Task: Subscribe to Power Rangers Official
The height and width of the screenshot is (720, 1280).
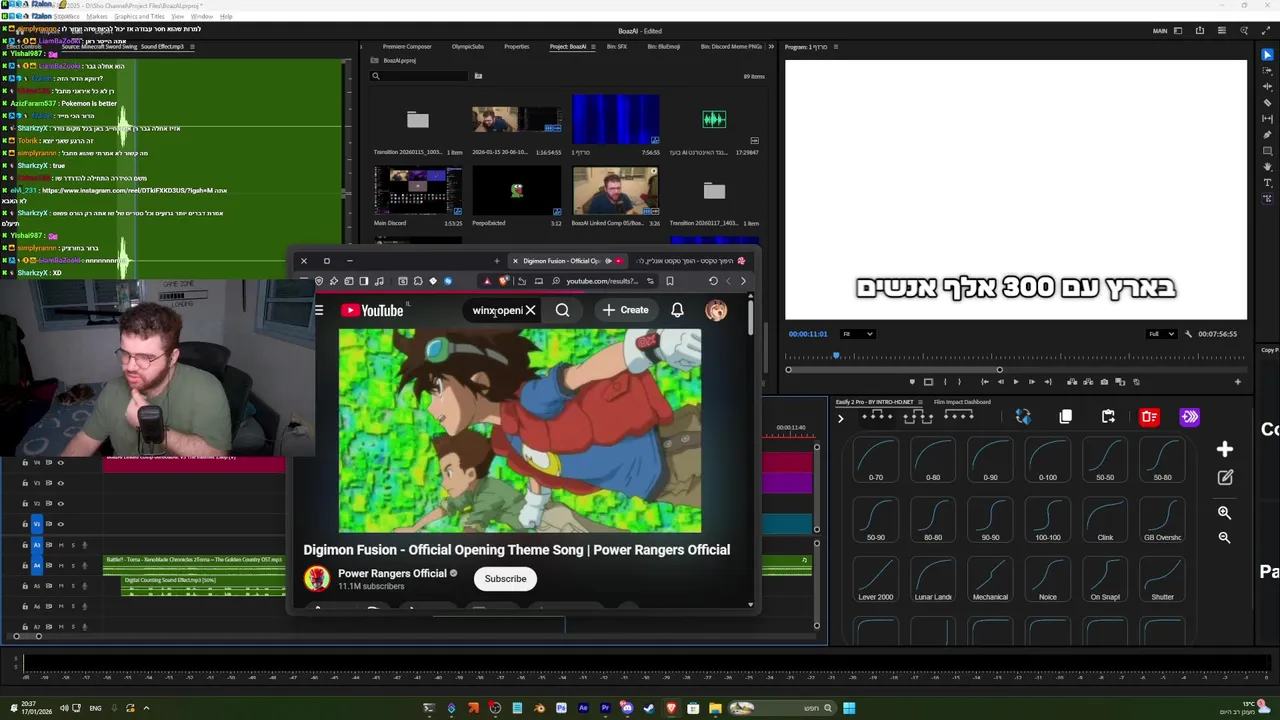Action: (x=505, y=579)
